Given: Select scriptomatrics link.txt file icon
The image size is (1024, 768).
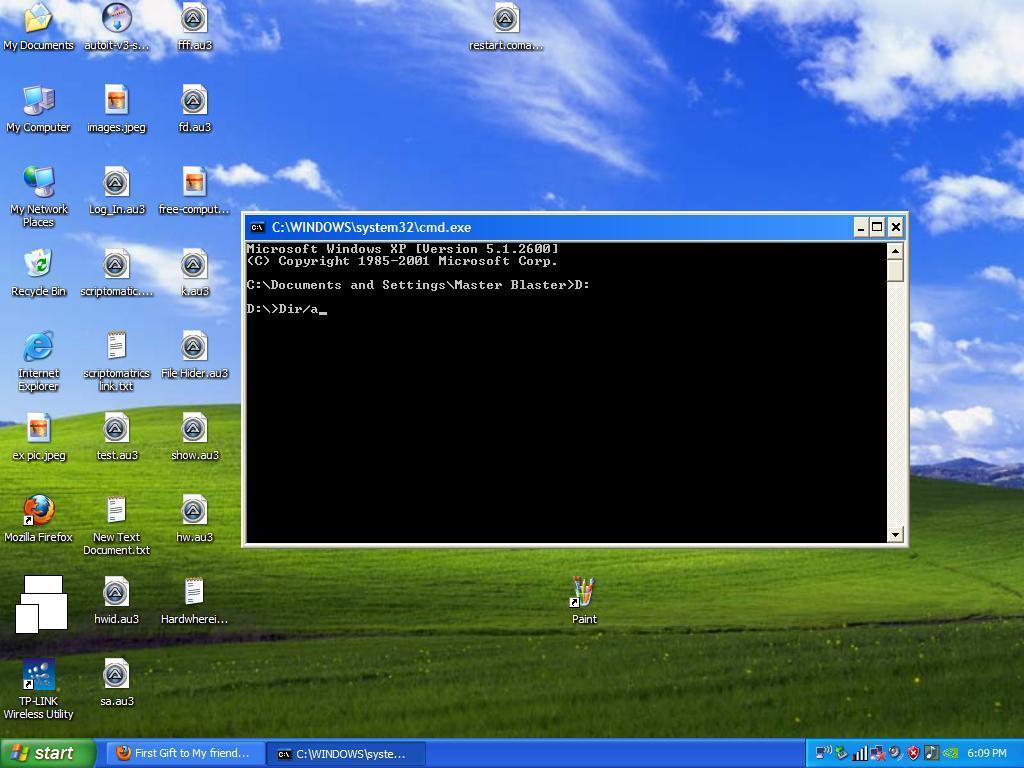Looking at the screenshot, I should [117, 360].
